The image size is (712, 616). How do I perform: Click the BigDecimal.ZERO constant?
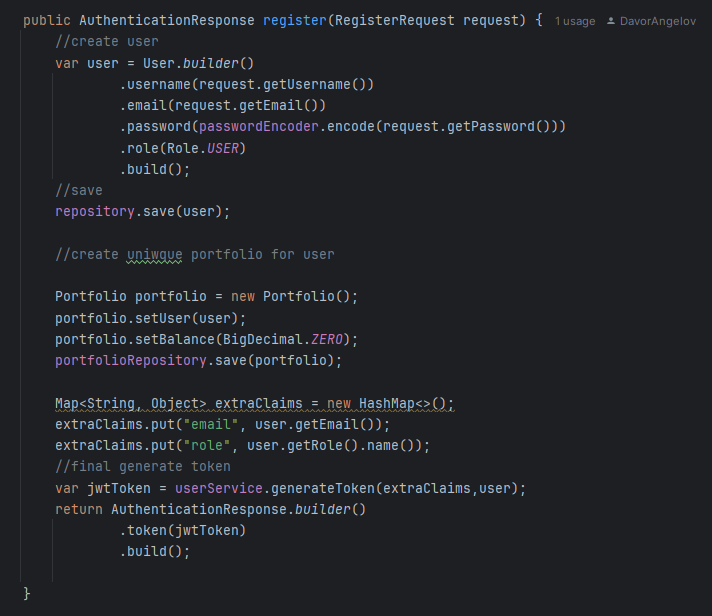[x=288, y=339]
